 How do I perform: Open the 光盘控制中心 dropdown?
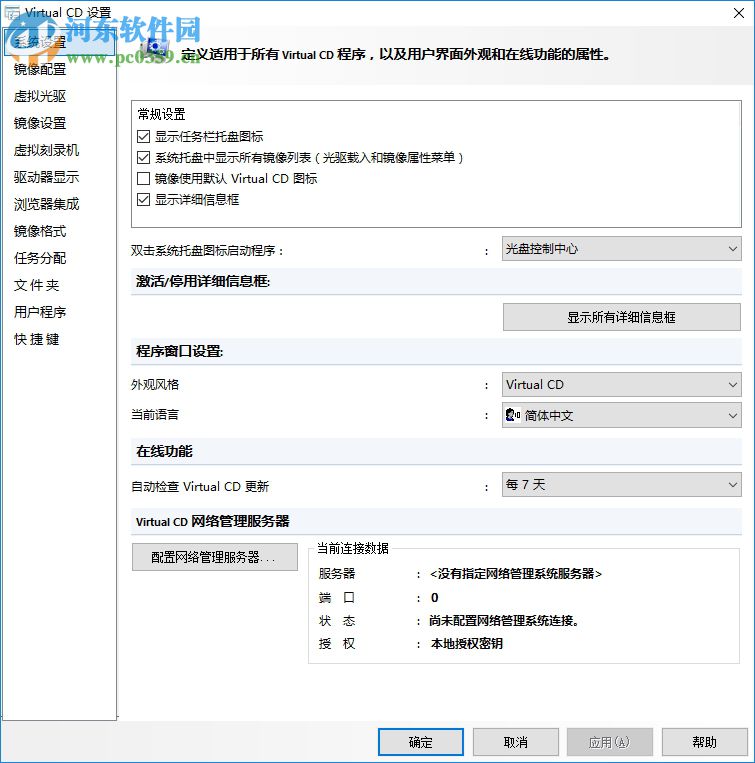click(622, 249)
